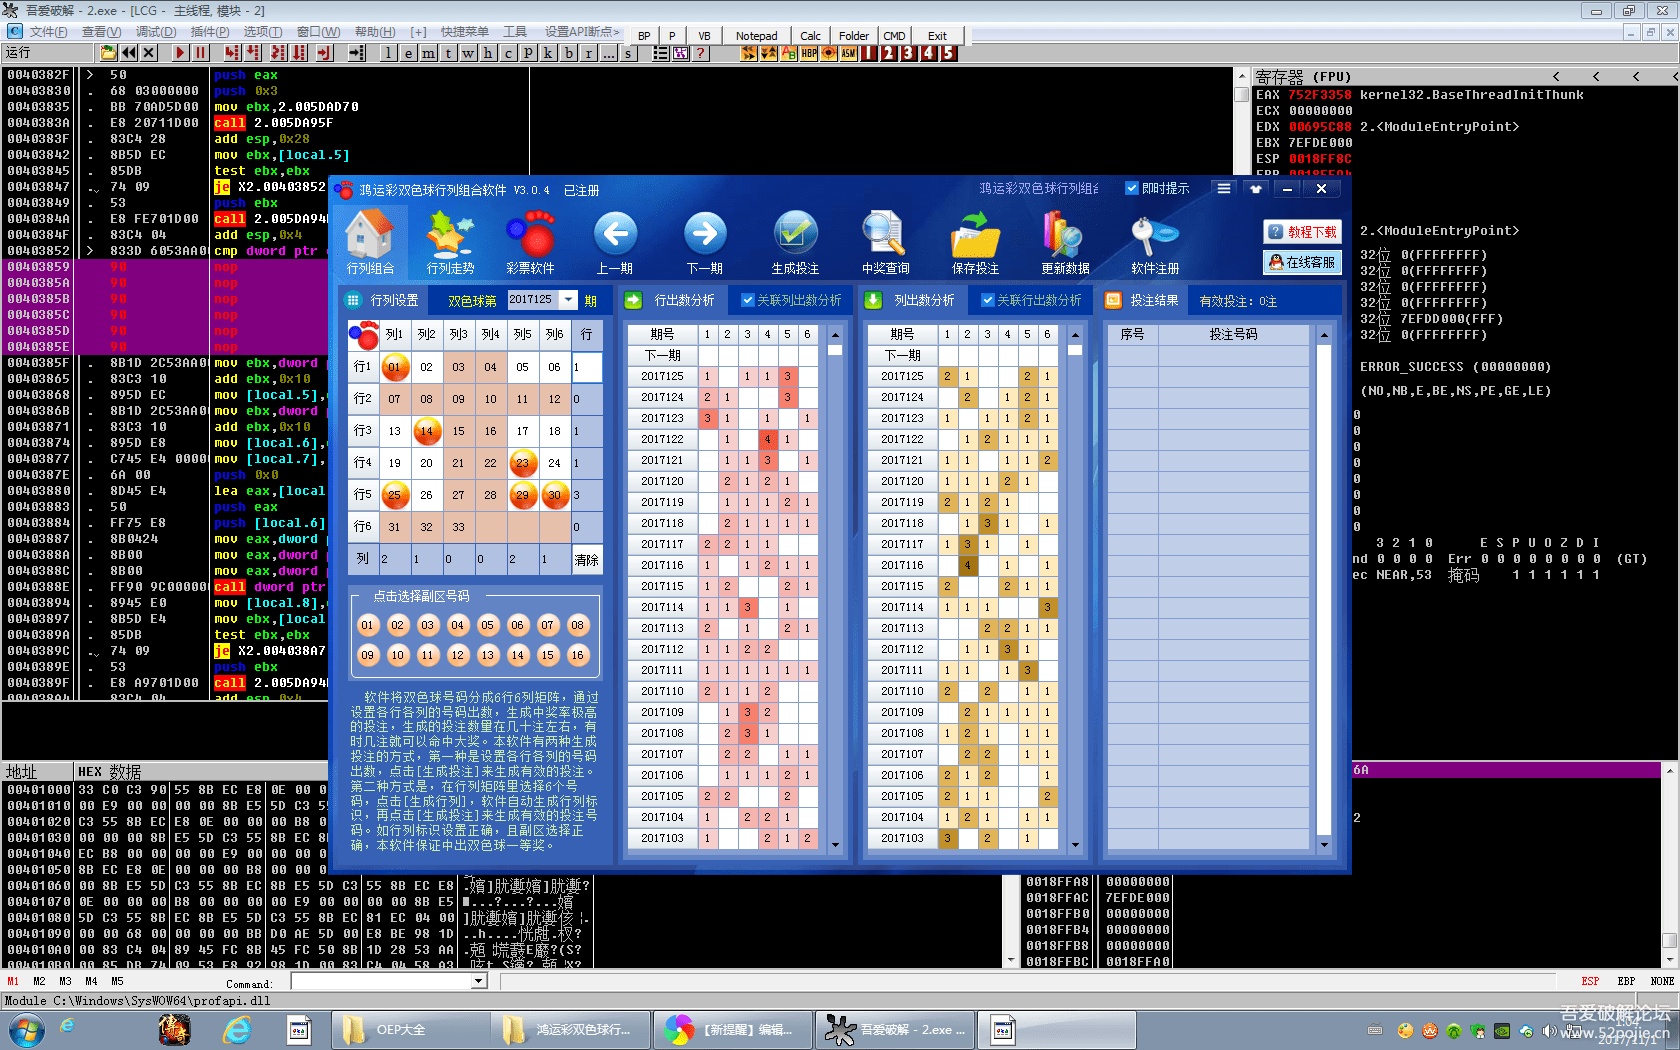
Task: Go to next period with 下一期 arrow
Action: pos(705,240)
